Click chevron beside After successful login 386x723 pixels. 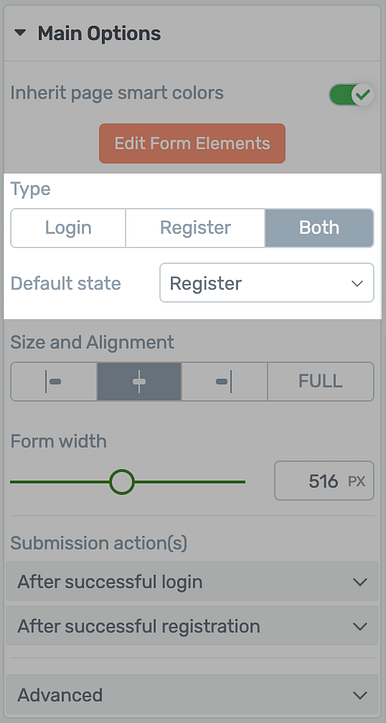pyautogui.click(x=360, y=582)
